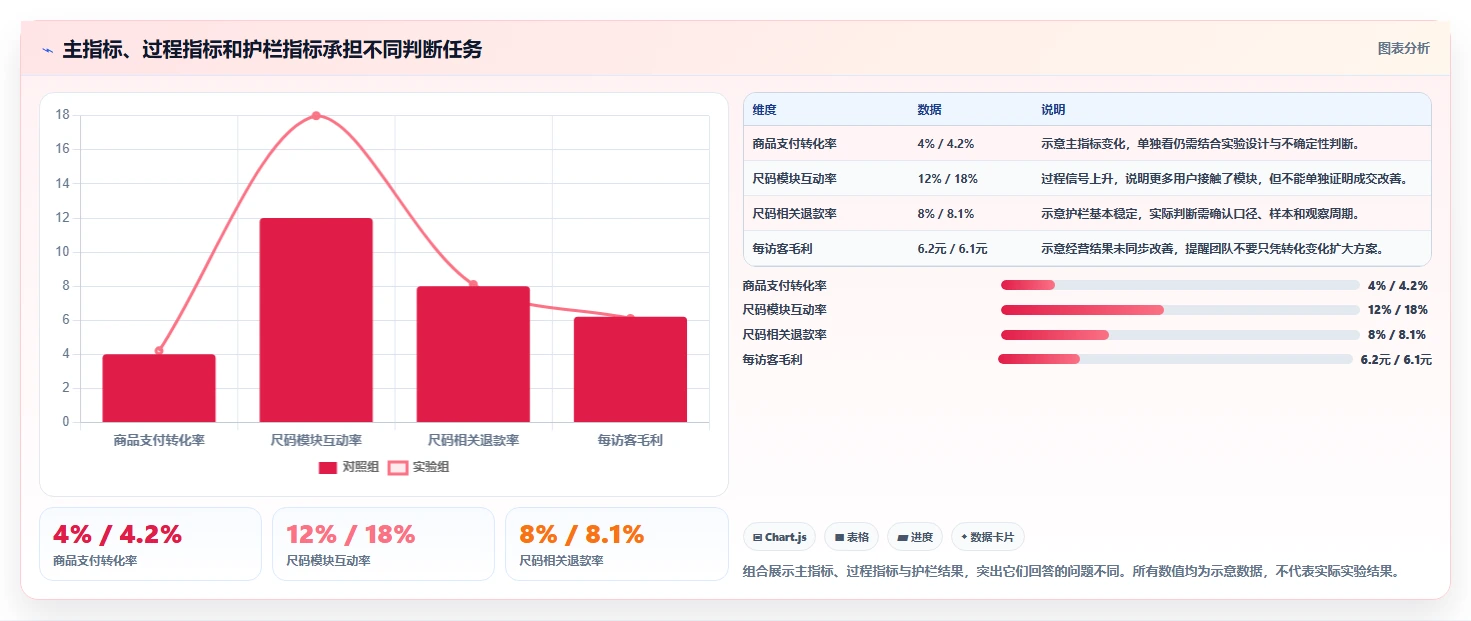Viewport: 1471px width, 621px height.
Task: Click the 进度 tag icon
Action: tap(902, 538)
